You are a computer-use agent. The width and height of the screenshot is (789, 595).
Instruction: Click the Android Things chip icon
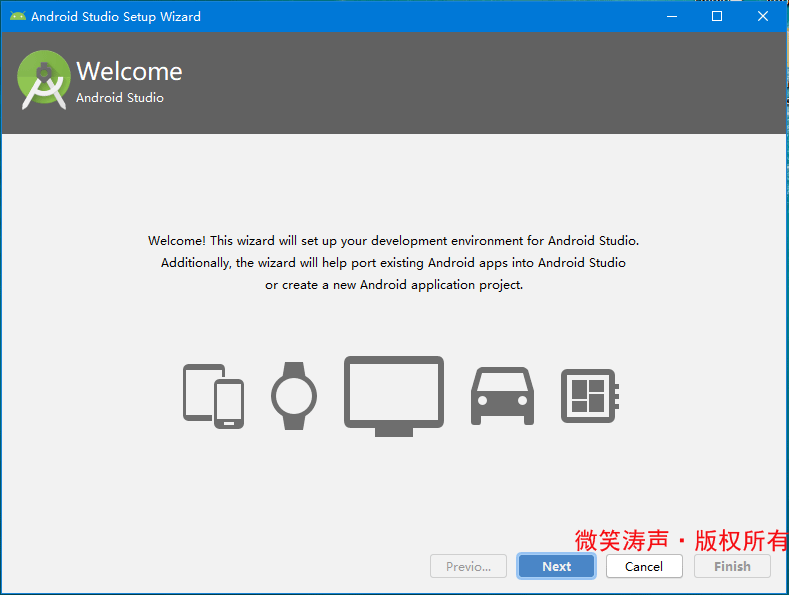tap(590, 396)
